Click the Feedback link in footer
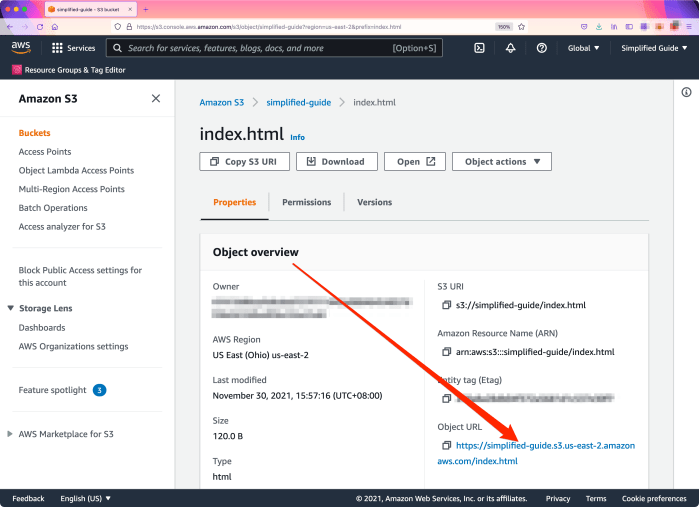This screenshot has height=507, width=699. pos(28,499)
